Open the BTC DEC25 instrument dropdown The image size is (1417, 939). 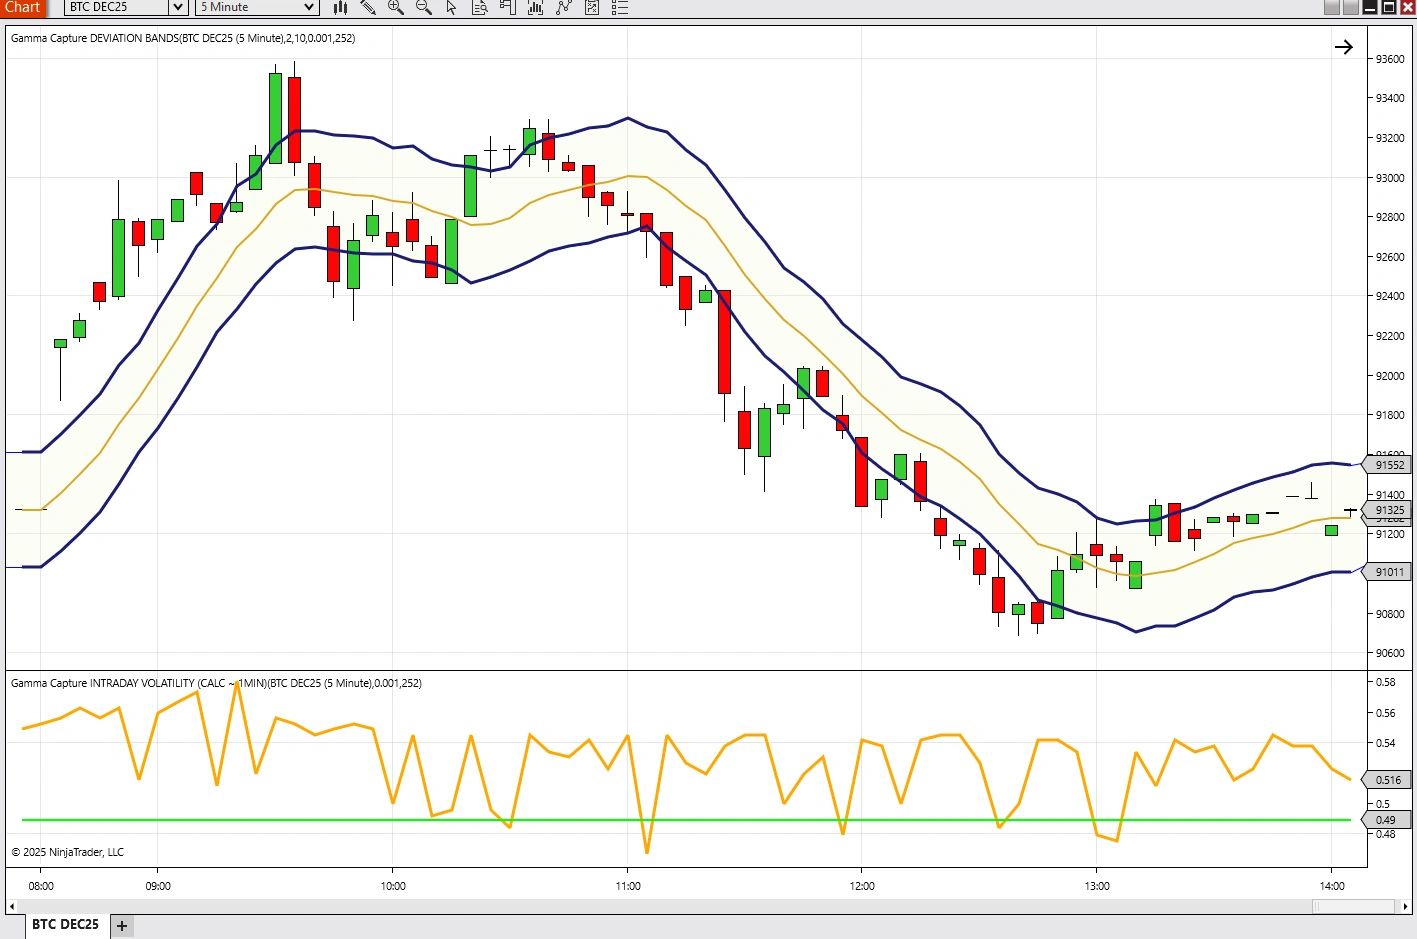click(x=177, y=8)
